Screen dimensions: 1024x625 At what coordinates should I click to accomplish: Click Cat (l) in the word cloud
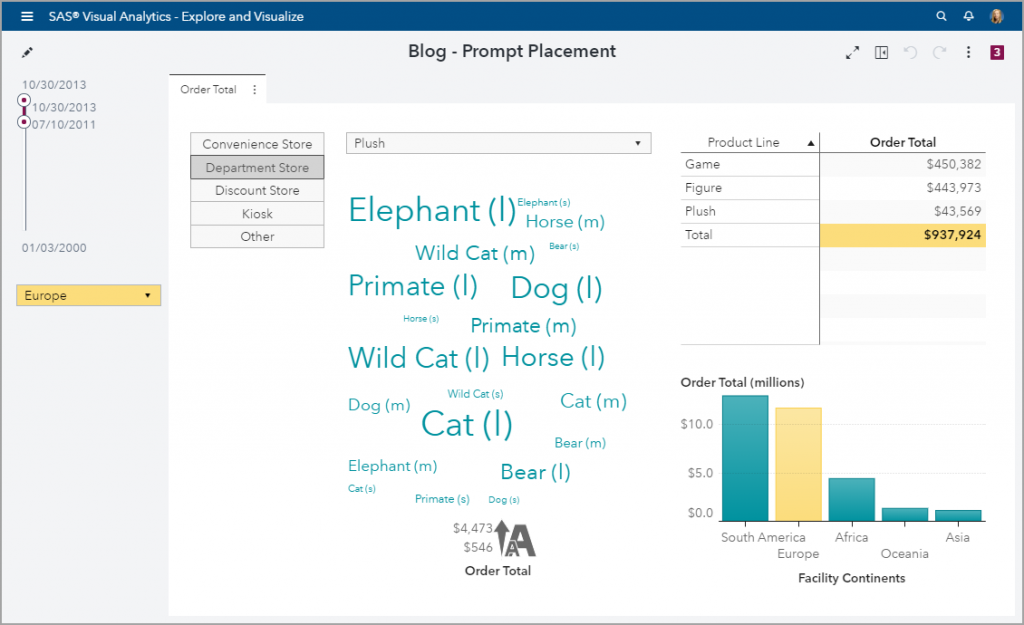(x=467, y=424)
